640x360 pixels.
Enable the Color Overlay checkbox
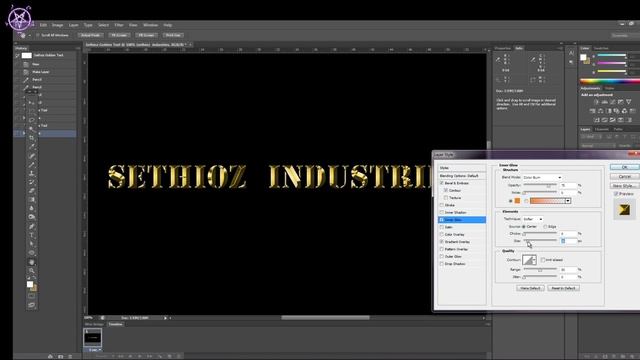(x=442, y=234)
